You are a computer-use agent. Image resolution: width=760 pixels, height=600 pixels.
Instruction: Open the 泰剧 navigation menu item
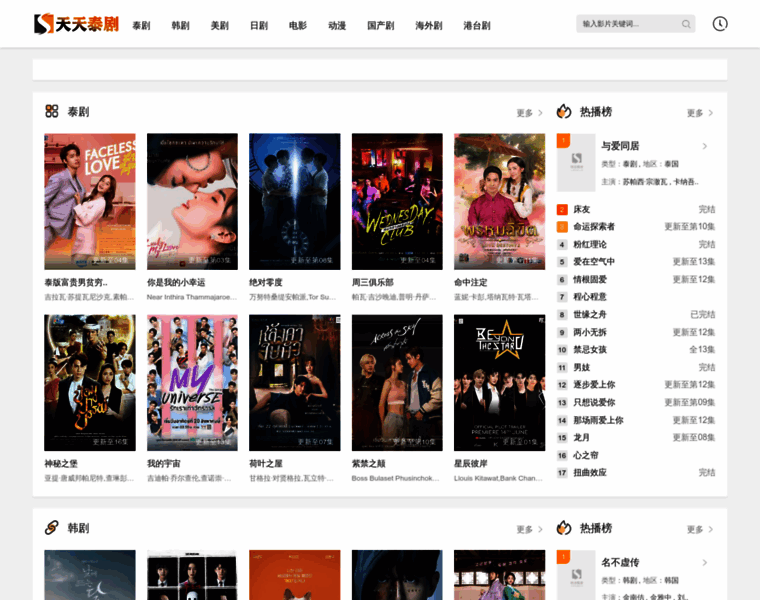(142, 26)
